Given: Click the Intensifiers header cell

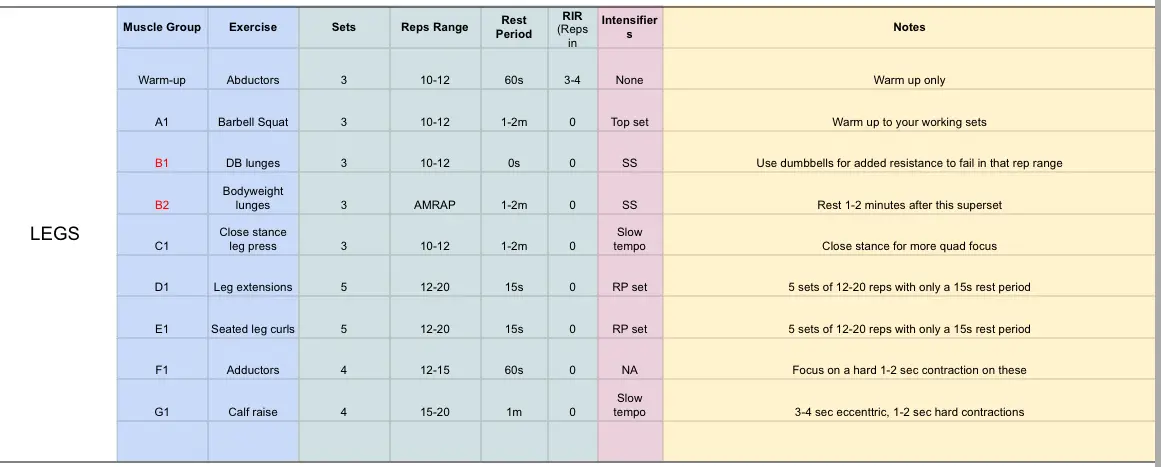Looking at the screenshot, I should [629, 27].
